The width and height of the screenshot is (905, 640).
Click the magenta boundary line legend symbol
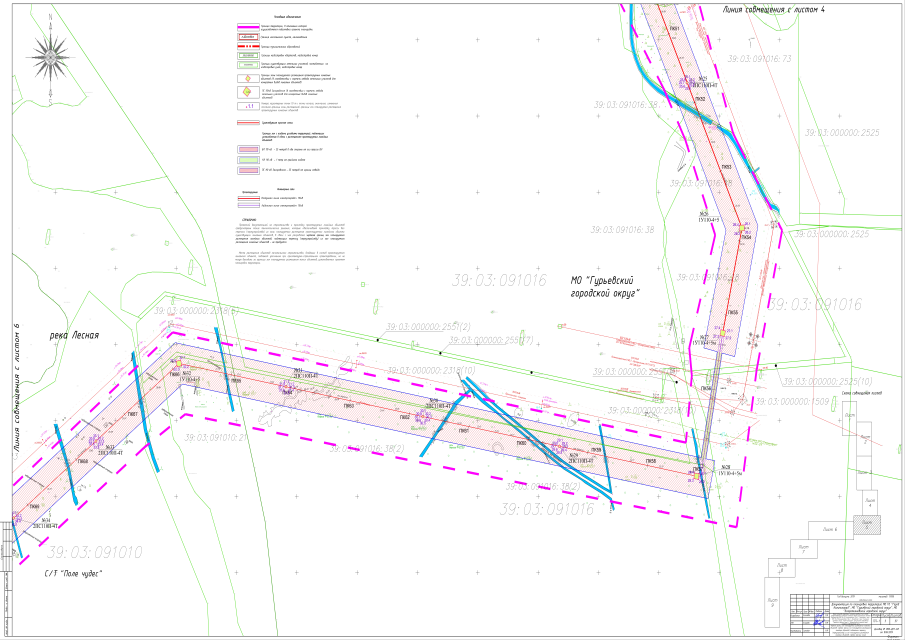pos(246,29)
